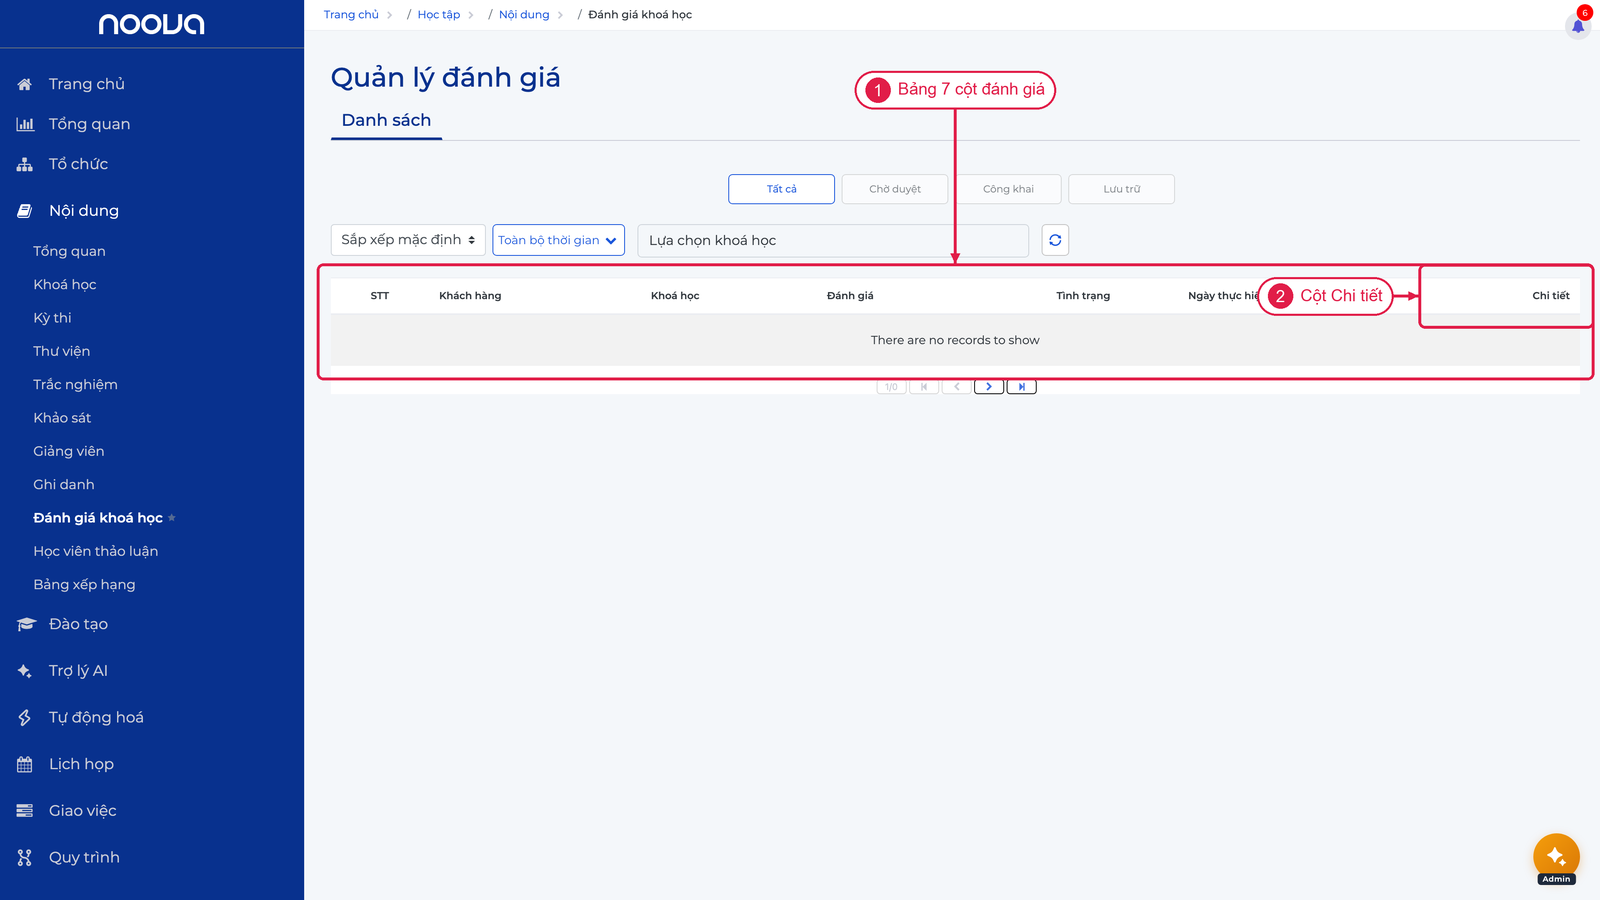Click the Lưu trữ filter button

[x=1121, y=189]
